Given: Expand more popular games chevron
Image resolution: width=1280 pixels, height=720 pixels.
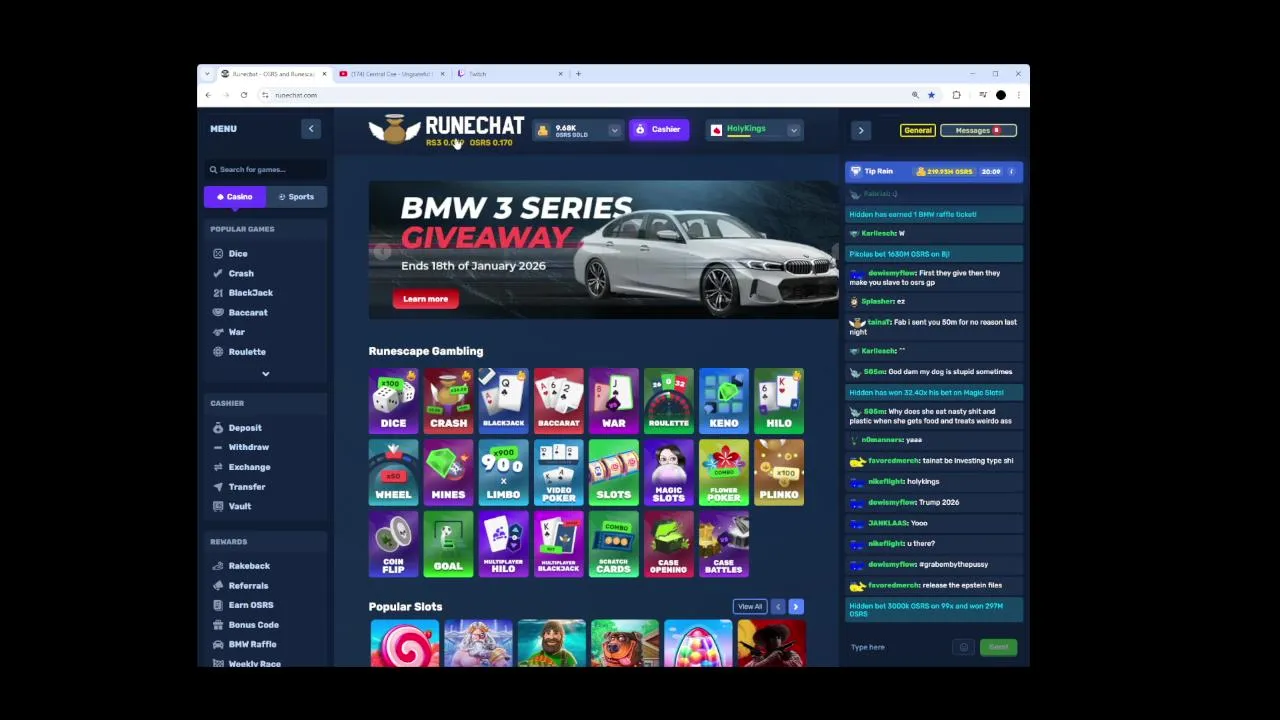Looking at the screenshot, I should tap(265, 373).
